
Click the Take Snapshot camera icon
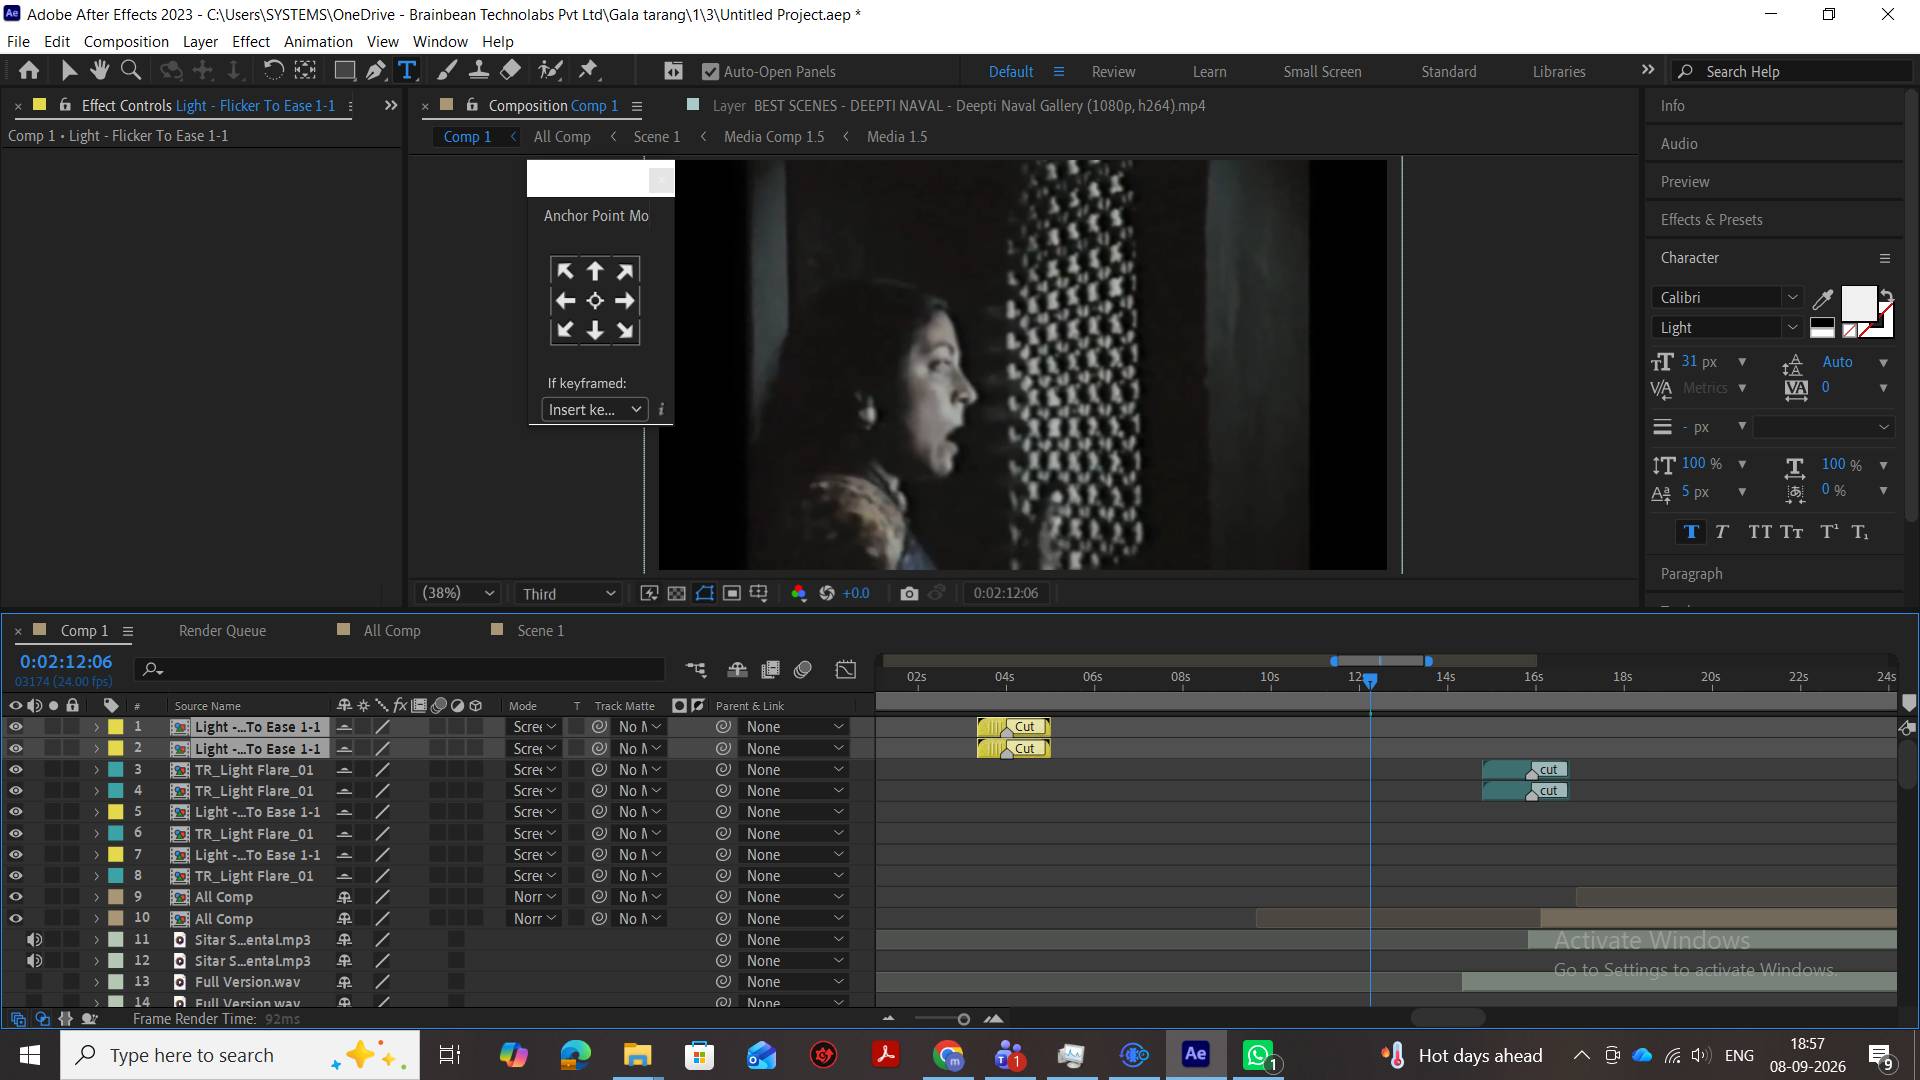[x=908, y=593]
